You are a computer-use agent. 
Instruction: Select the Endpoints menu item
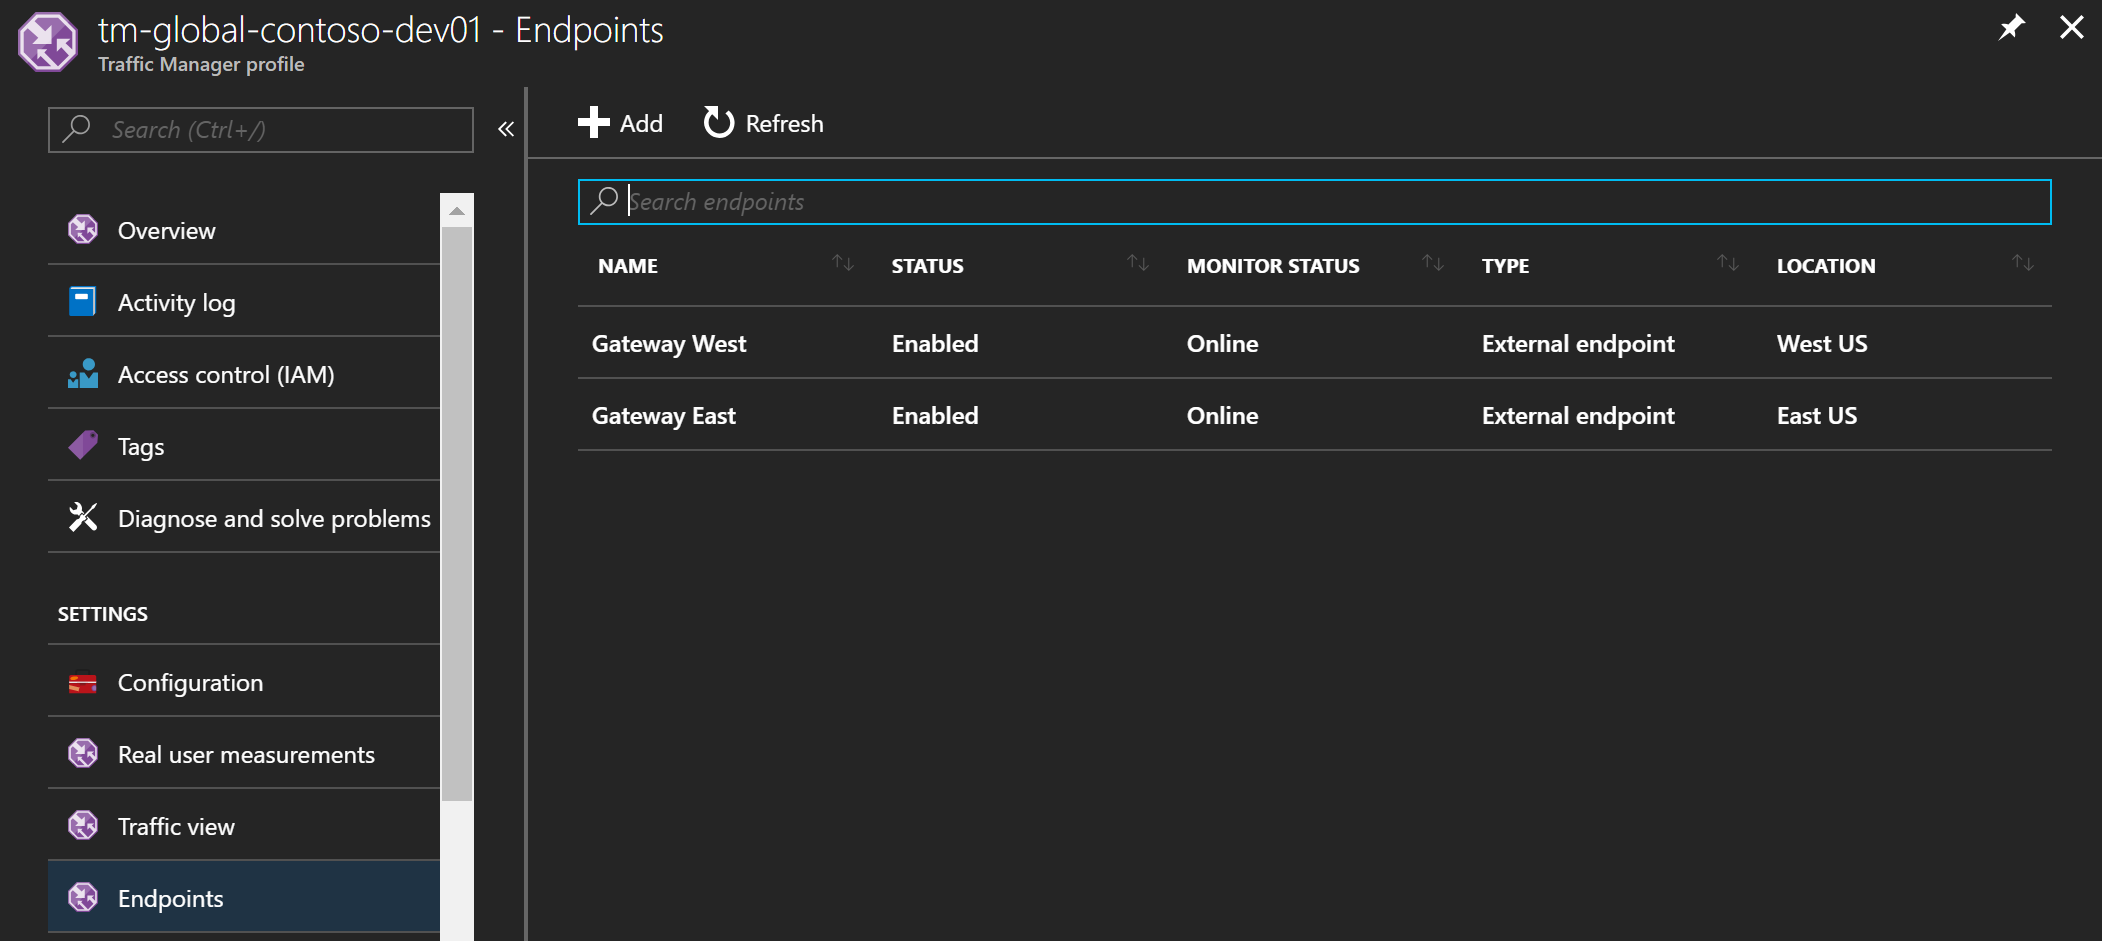point(244,898)
